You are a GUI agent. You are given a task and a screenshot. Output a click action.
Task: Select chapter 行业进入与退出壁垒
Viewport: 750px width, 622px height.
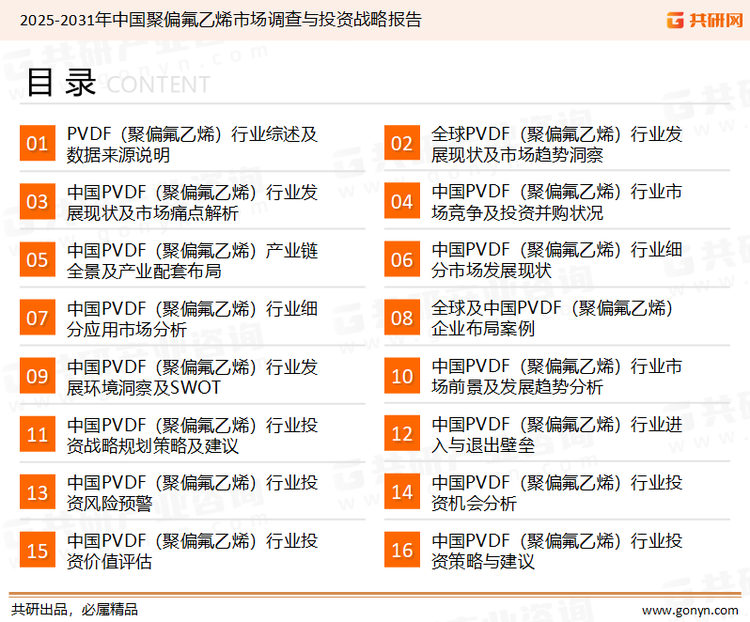coord(556,435)
